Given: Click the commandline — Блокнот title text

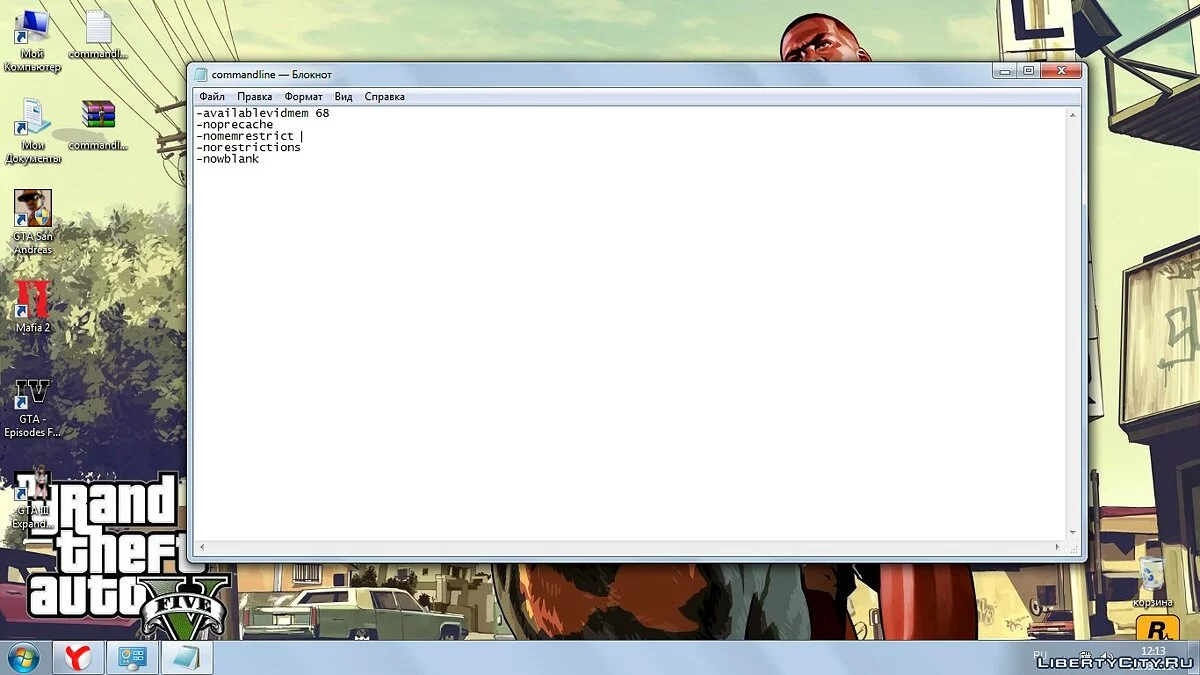Looking at the screenshot, I should pyautogui.click(x=272, y=75).
